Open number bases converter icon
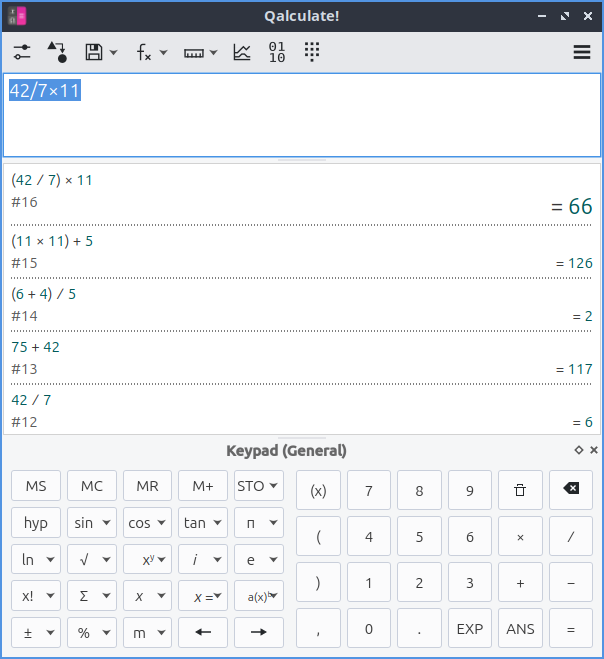The width and height of the screenshot is (604, 659). point(277,53)
